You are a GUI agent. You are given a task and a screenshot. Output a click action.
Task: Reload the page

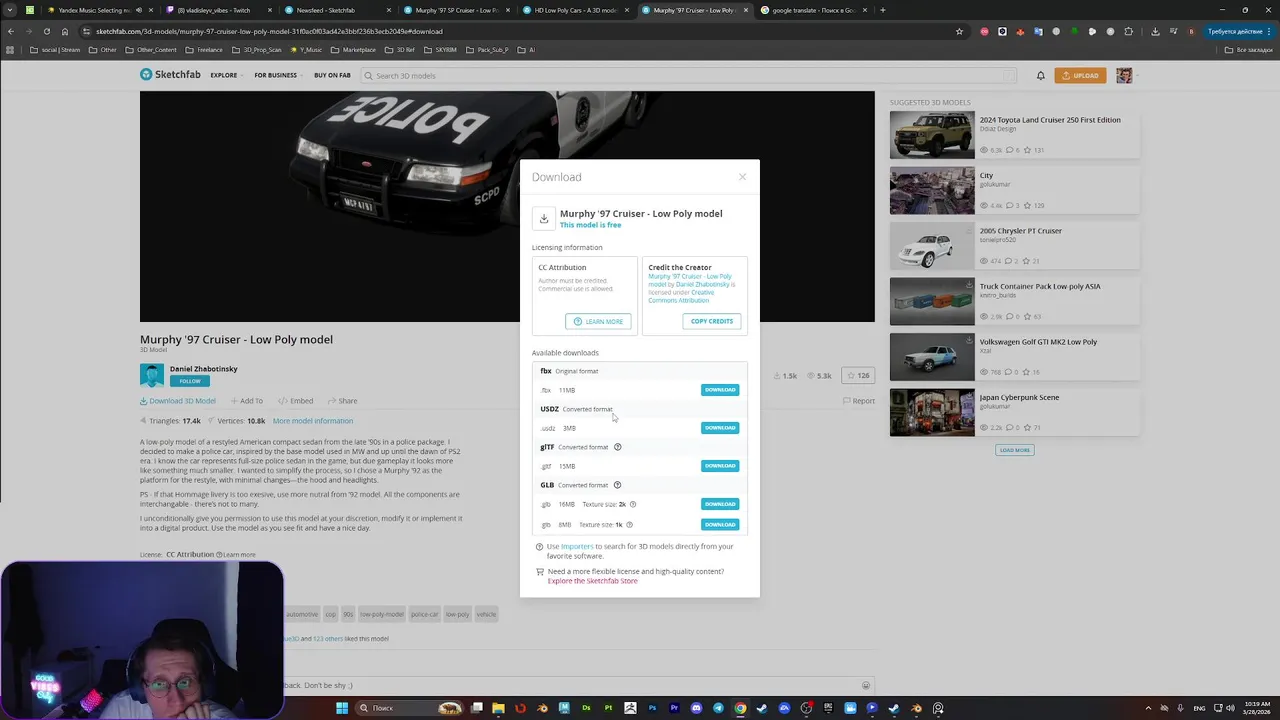pos(47,31)
